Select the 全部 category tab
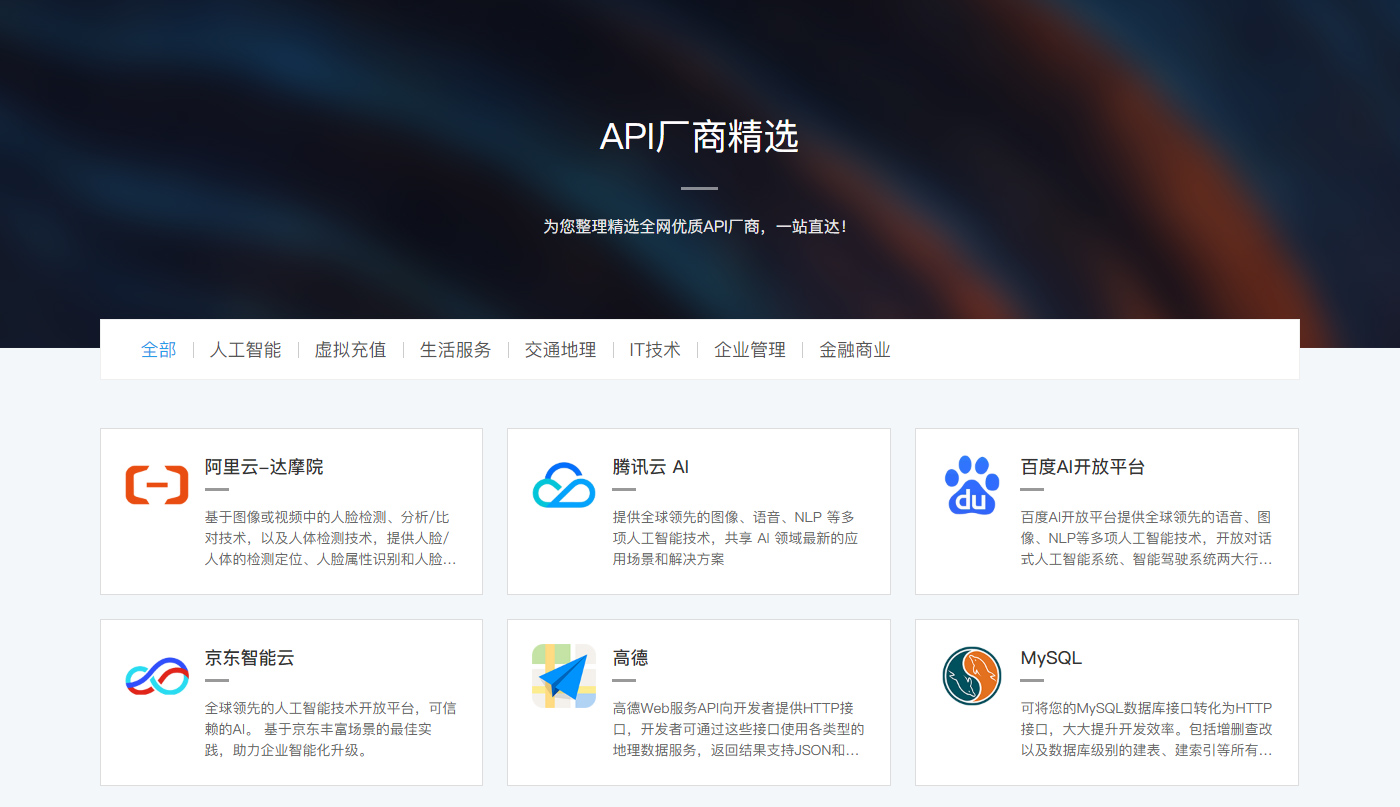This screenshot has height=807, width=1400. tap(158, 350)
